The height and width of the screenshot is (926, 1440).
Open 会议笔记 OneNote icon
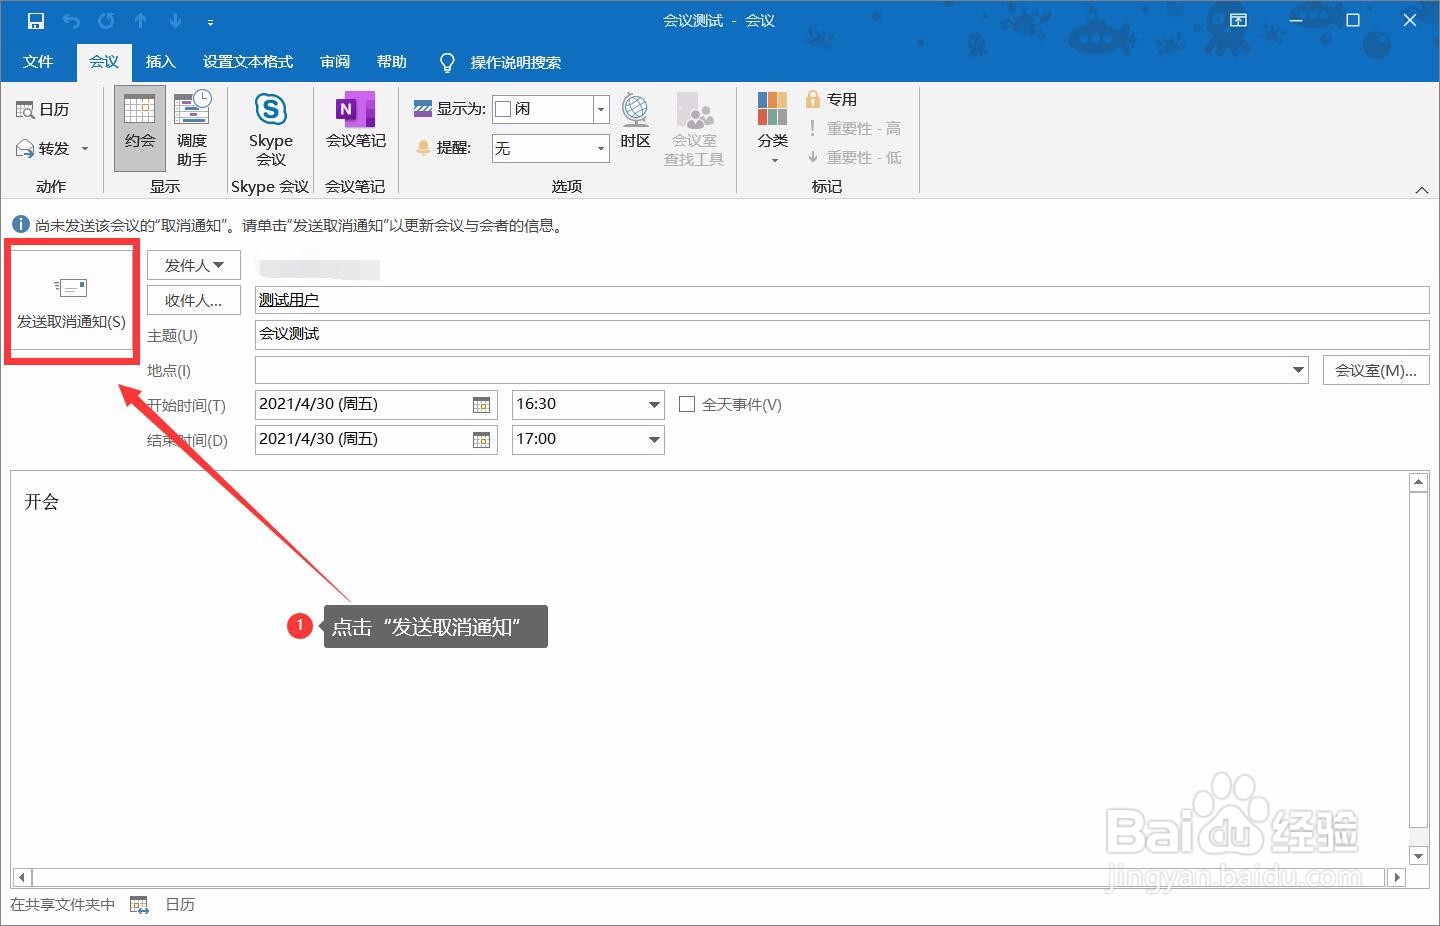[x=355, y=122]
